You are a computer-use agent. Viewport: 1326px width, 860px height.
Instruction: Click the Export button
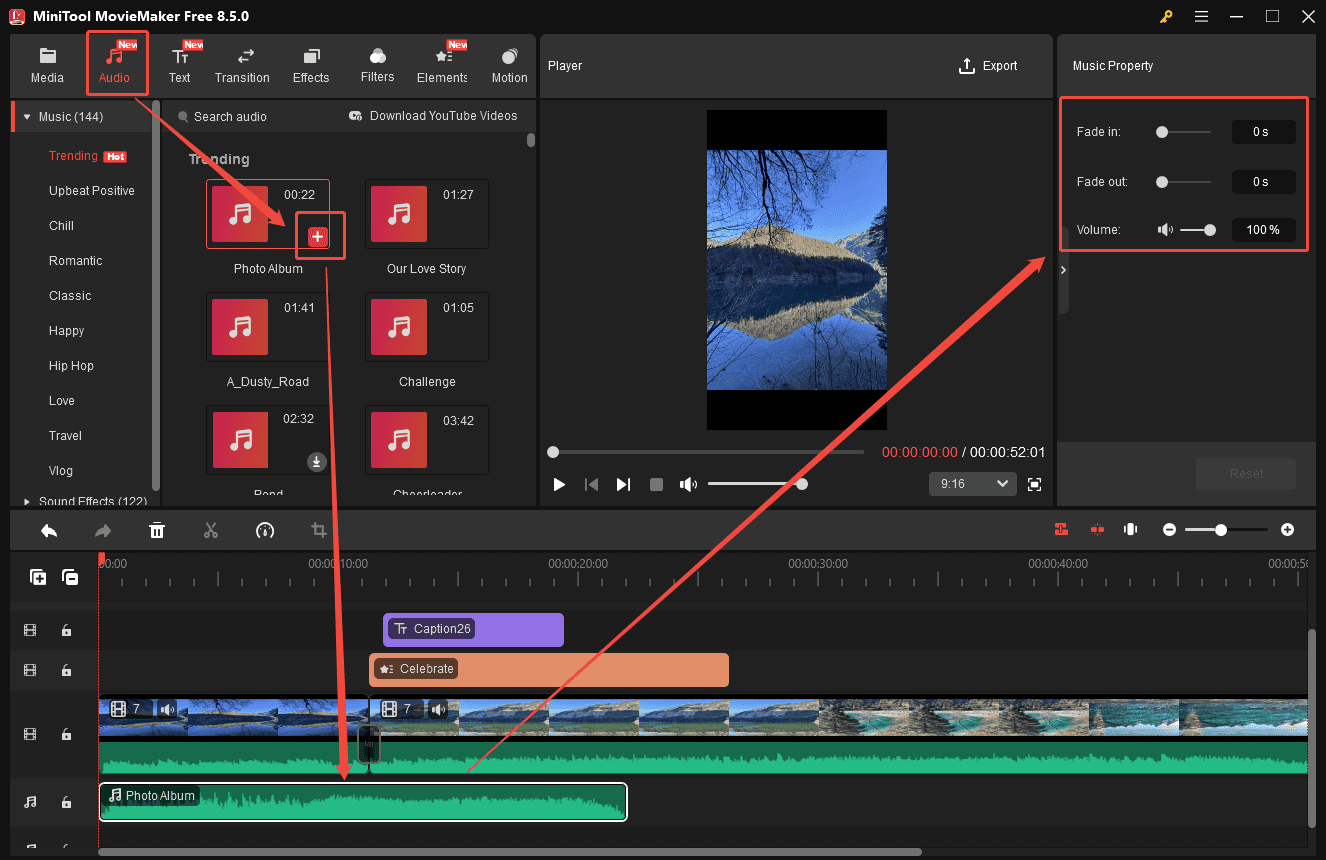pos(988,65)
